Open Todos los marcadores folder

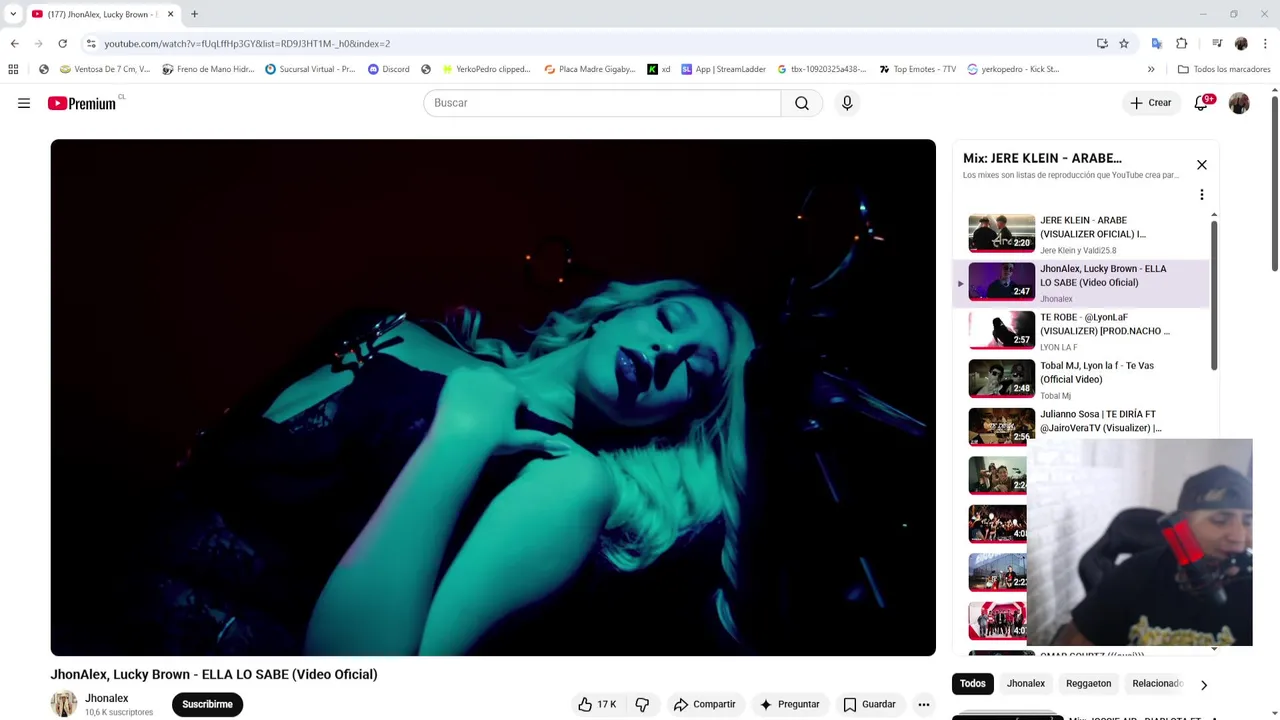coord(1224,69)
